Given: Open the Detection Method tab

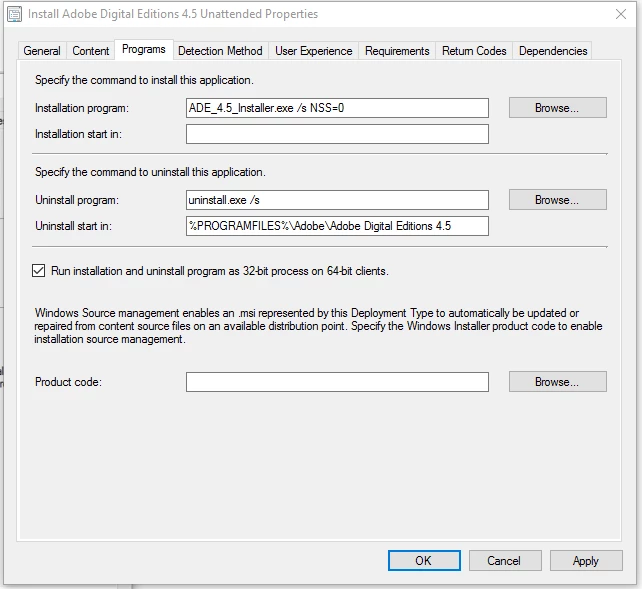Looking at the screenshot, I should (x=220, y=51).
